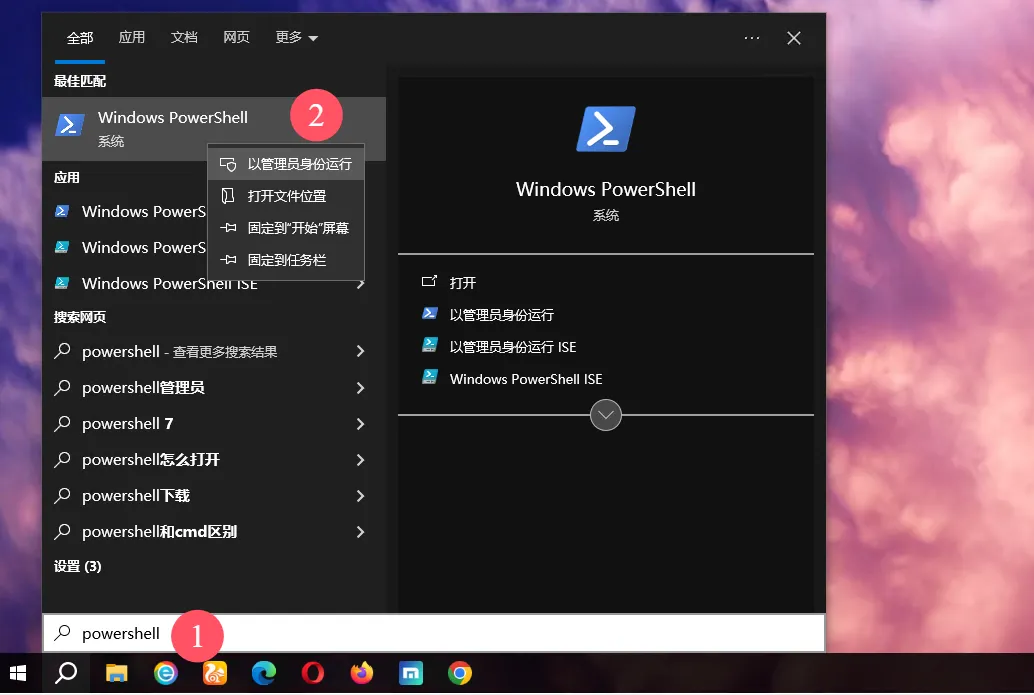This screenshot has height=695, width=1034.
Task: Click 以管理员身份运行 in the preview pane
Action: tap(501, 315)
